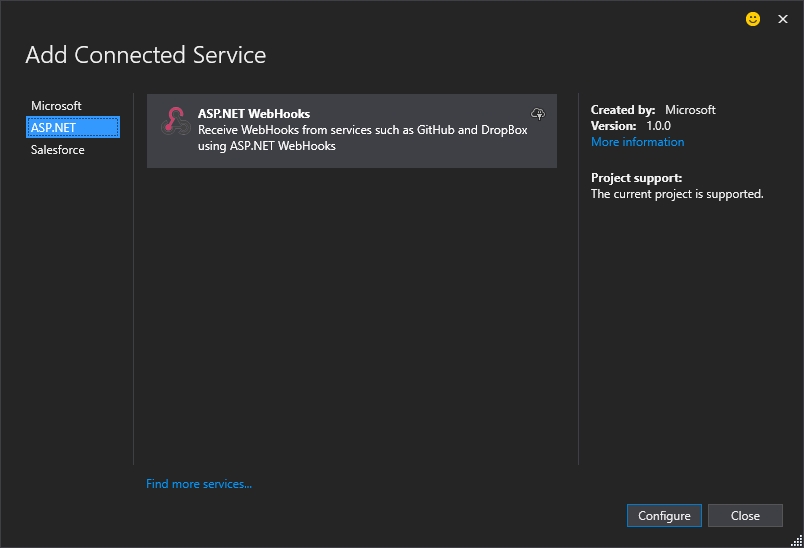Click the resize grip at dialog corner
804x548 pixels.
pyautogui.click(x=797, y=541)
